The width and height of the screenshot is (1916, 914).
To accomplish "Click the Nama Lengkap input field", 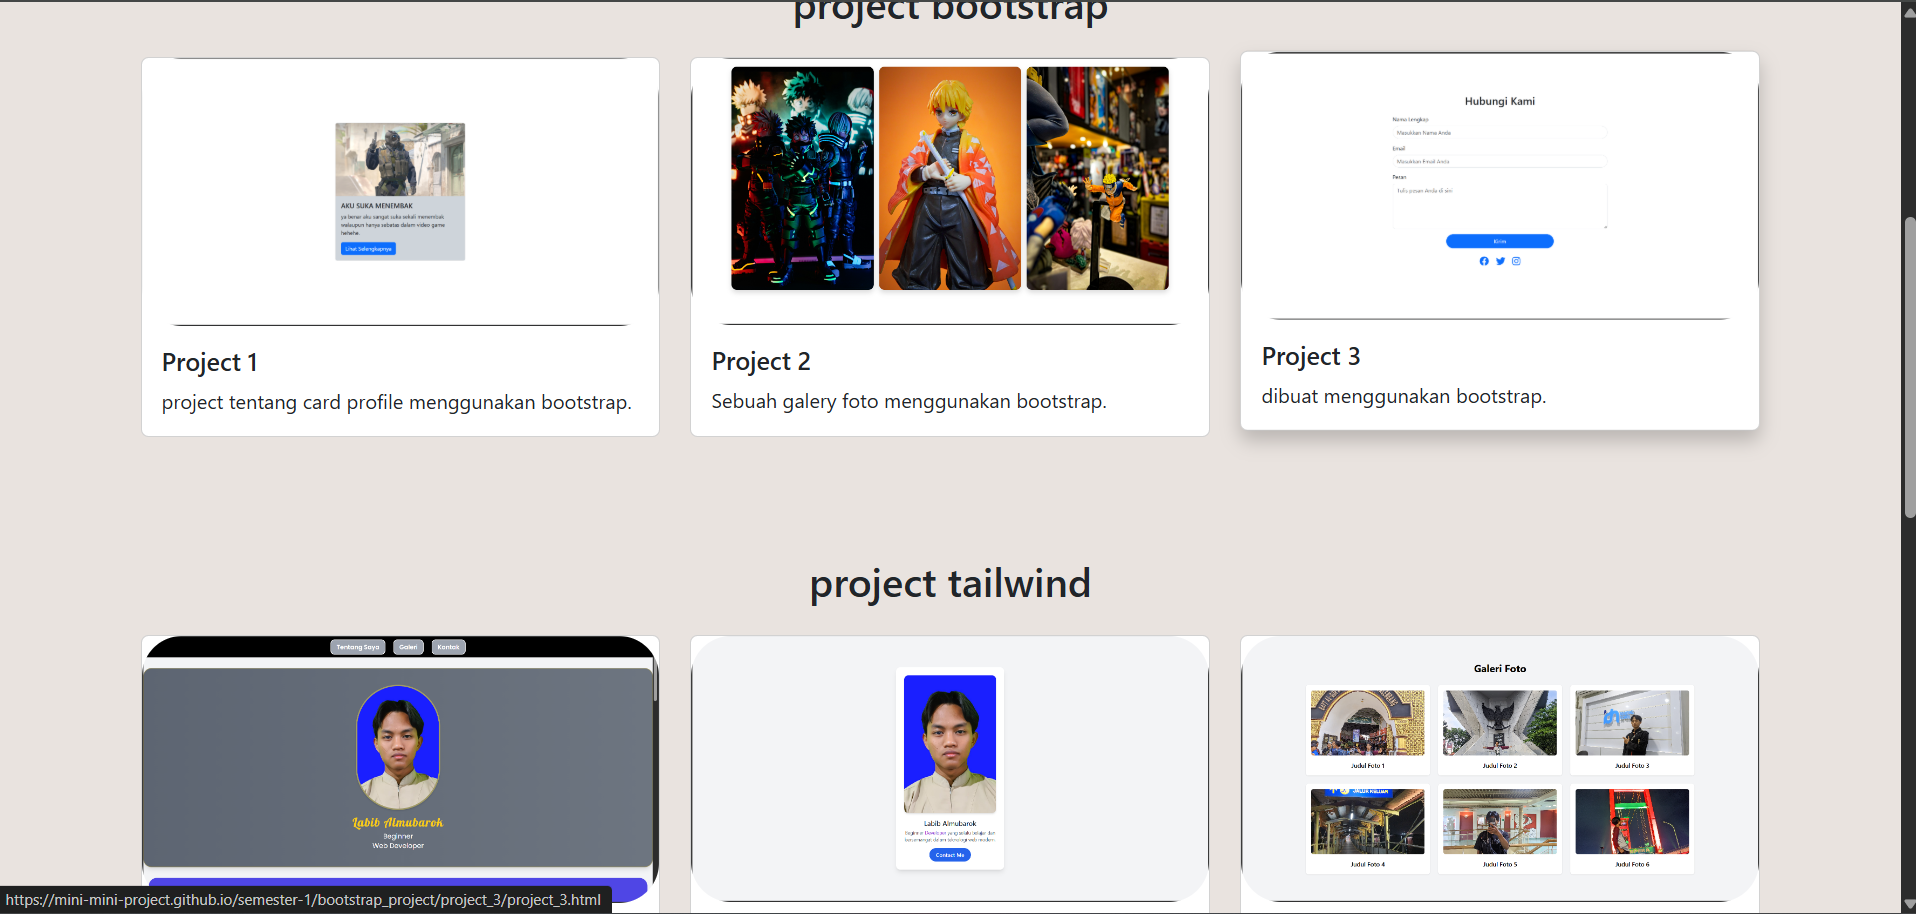I will [1500, 132].
